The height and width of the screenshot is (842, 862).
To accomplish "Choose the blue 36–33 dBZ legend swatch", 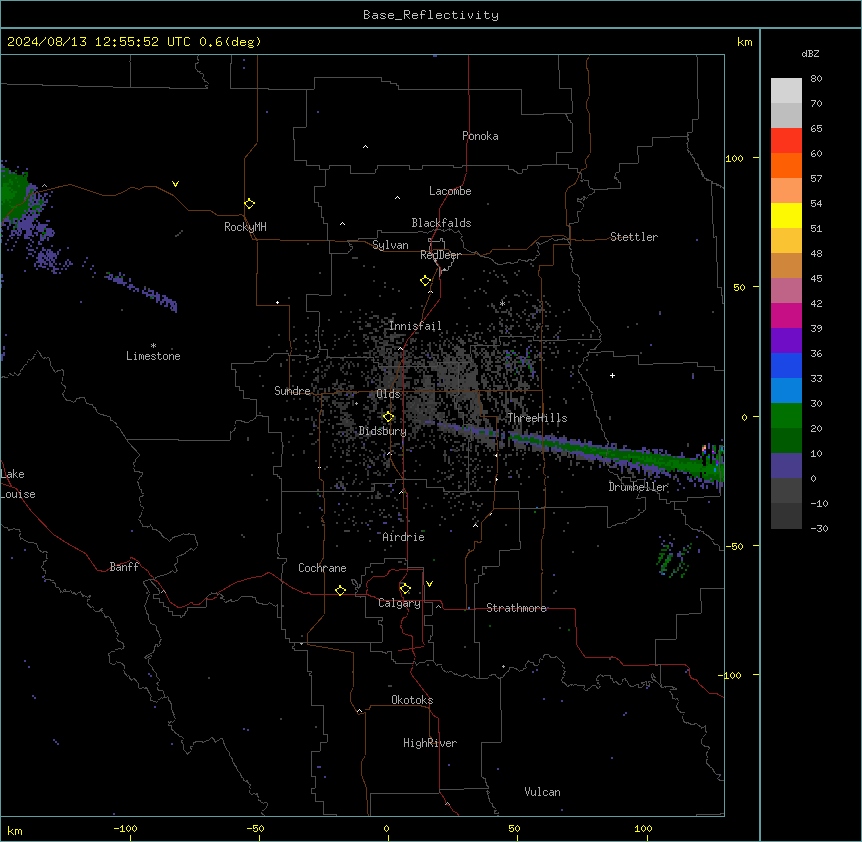I will (786, 365).
